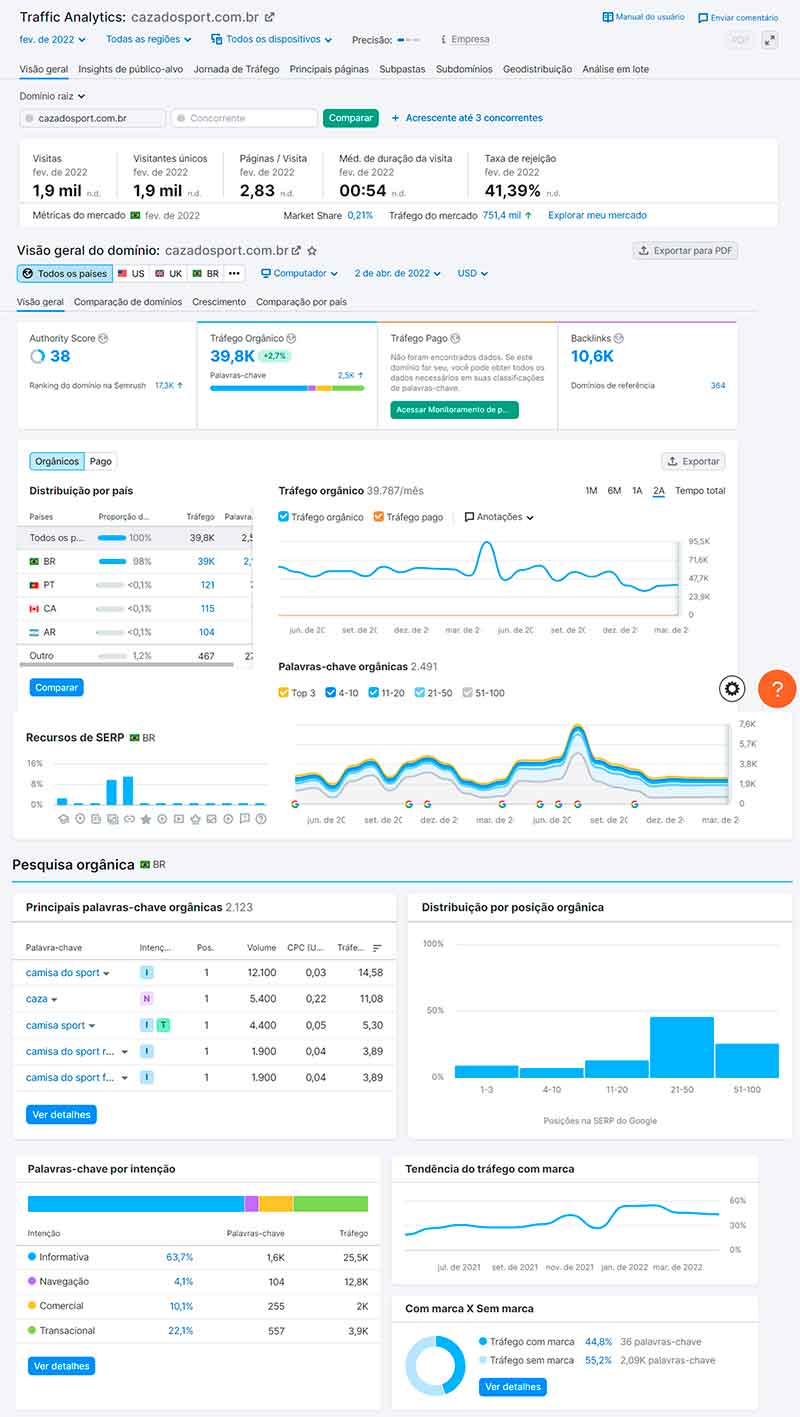
Task: Switch to Comparação de domínios tab
Action: coord(128,302)
